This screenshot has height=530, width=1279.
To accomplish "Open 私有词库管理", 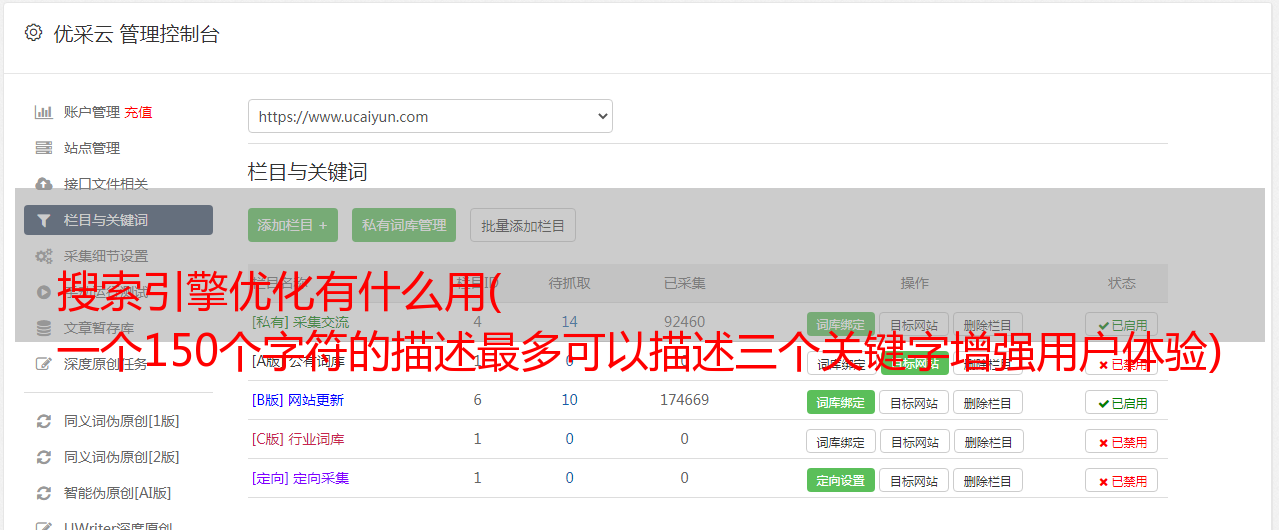I will click(x=404, y=225).
